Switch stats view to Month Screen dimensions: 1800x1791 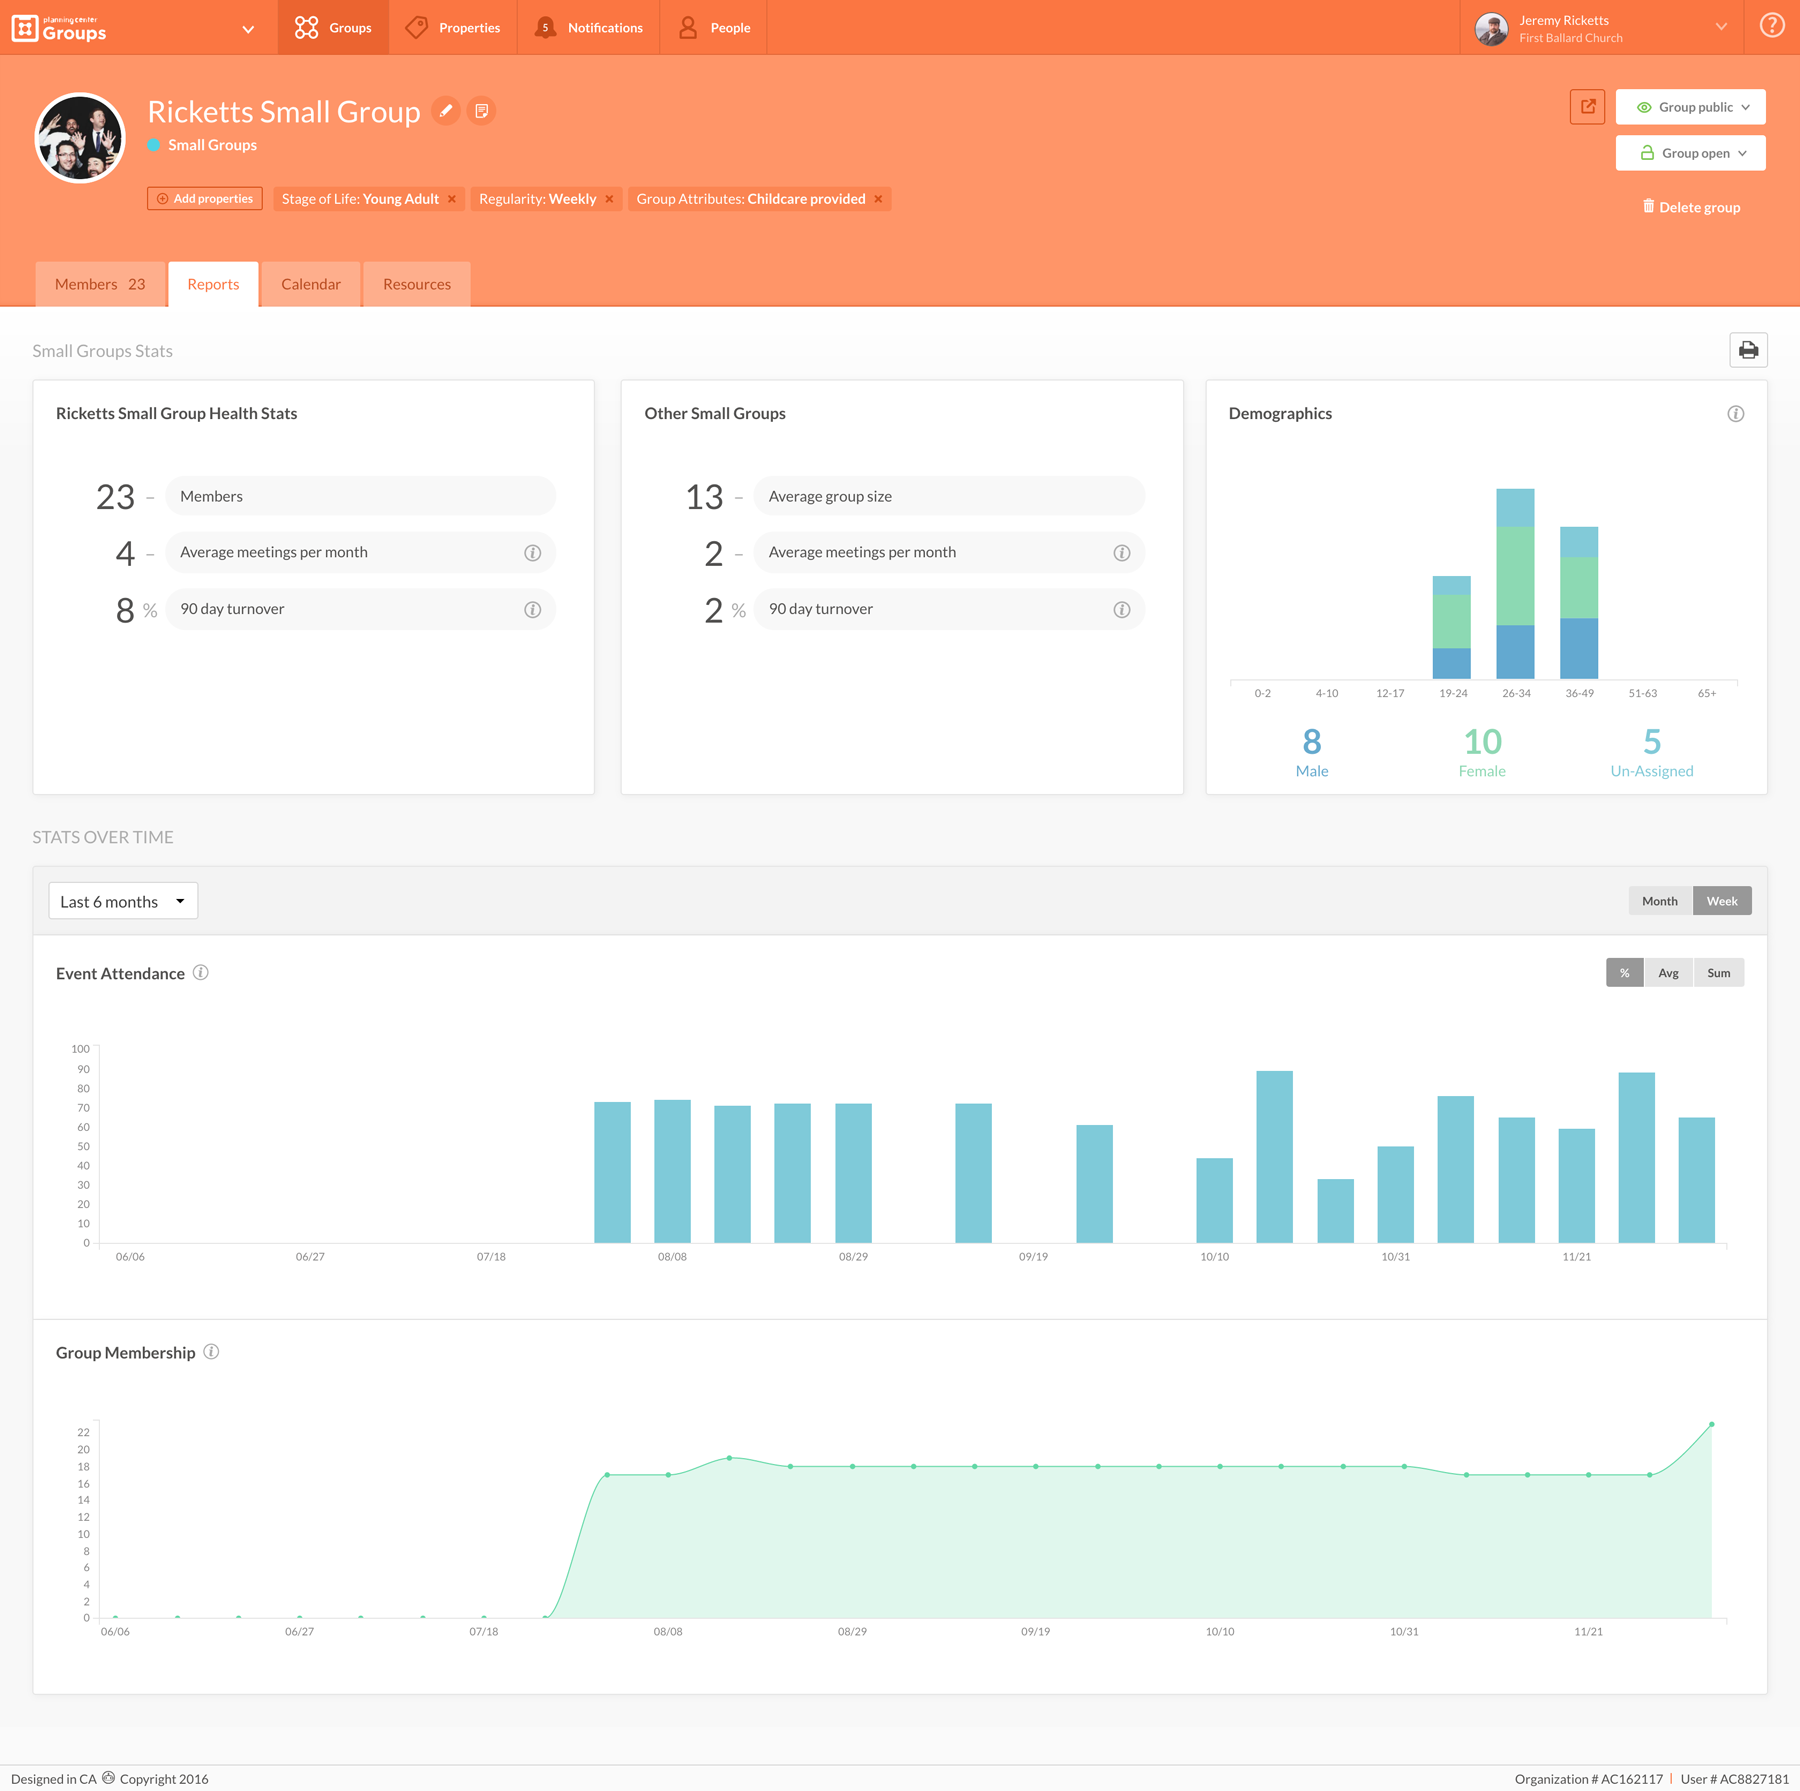click(x=1659, y=900)
